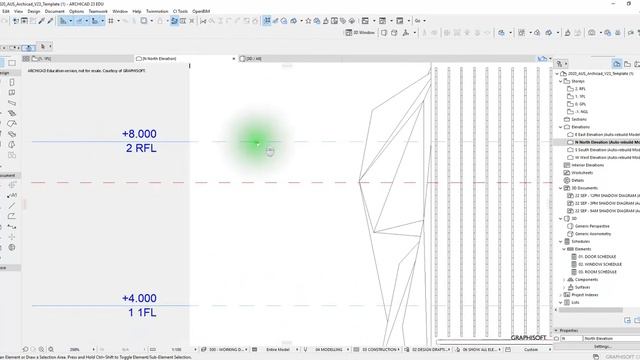Collapse the Storeys folder in Navigator
The image size is (640, 360).
(x=560, y=81)
